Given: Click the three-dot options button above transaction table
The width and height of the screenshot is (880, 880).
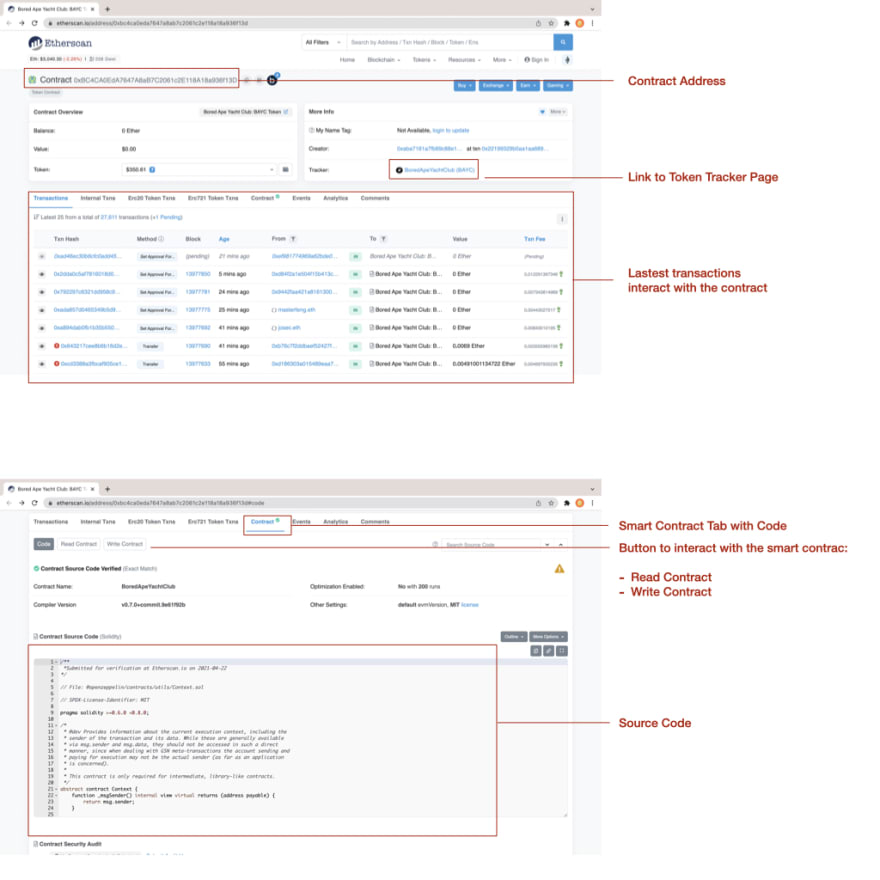Looking at the screenshot, I should tap(562, 219).
